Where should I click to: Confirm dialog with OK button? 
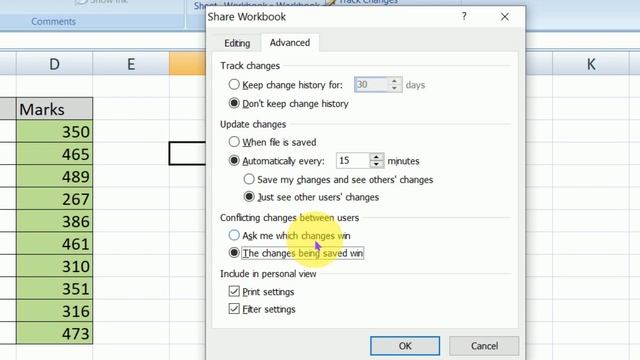coord(405,346)
